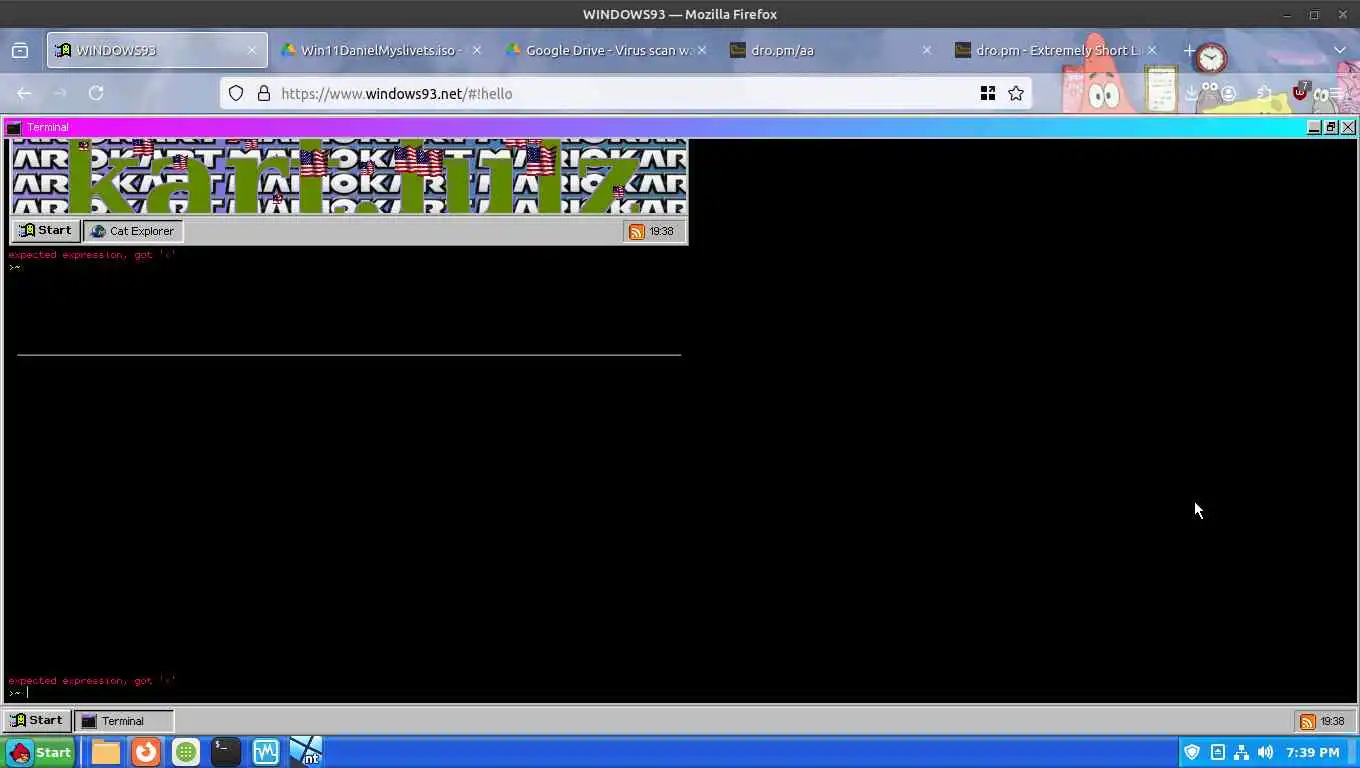The width and height of the screenshot is (1360, 768).
Task: Click the 19:38 clock in the bottom Windows93 tray
Action: 1333,721
